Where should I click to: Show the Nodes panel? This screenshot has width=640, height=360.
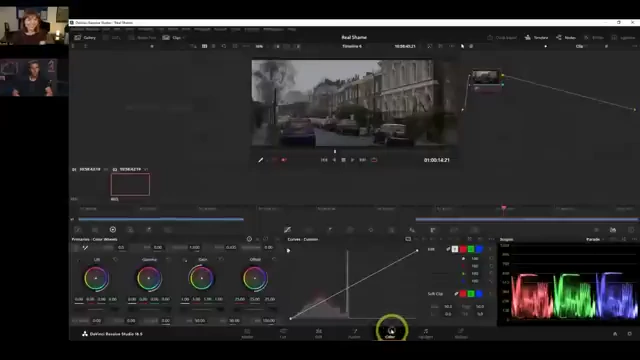(x=566, y=38)
